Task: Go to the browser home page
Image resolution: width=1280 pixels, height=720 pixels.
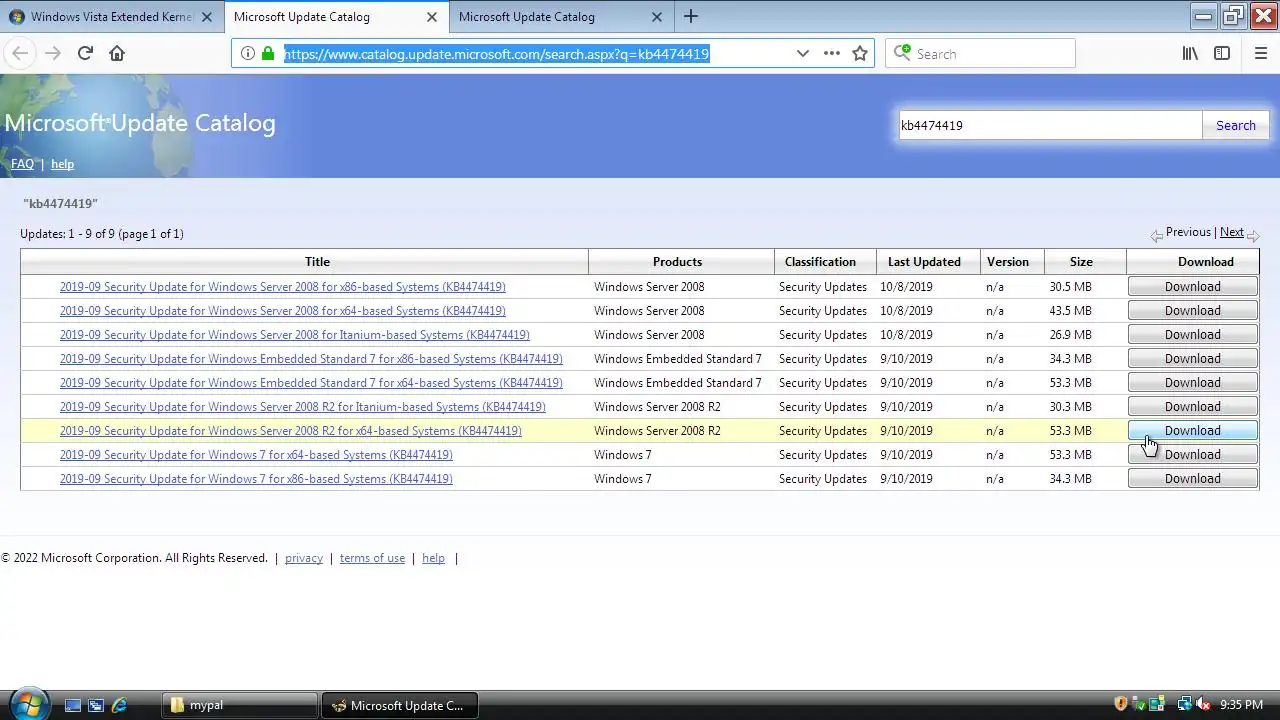Action: pyautogui.click(x=117, y=53)
